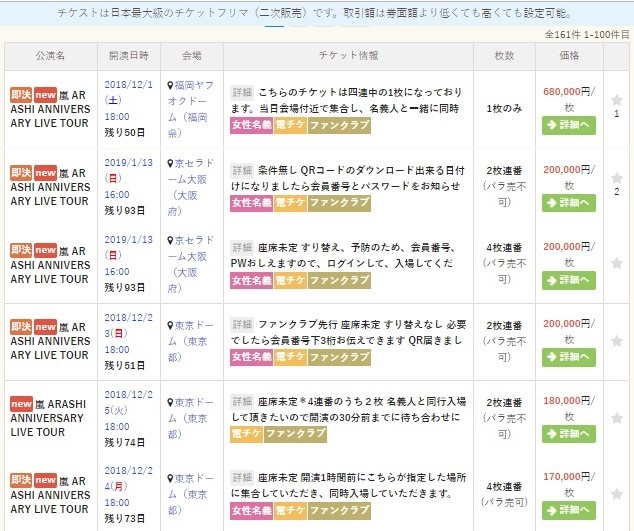Click the 開演日時 column header
The width and height of the screenshot is (634, 531).
pos(129,56)
